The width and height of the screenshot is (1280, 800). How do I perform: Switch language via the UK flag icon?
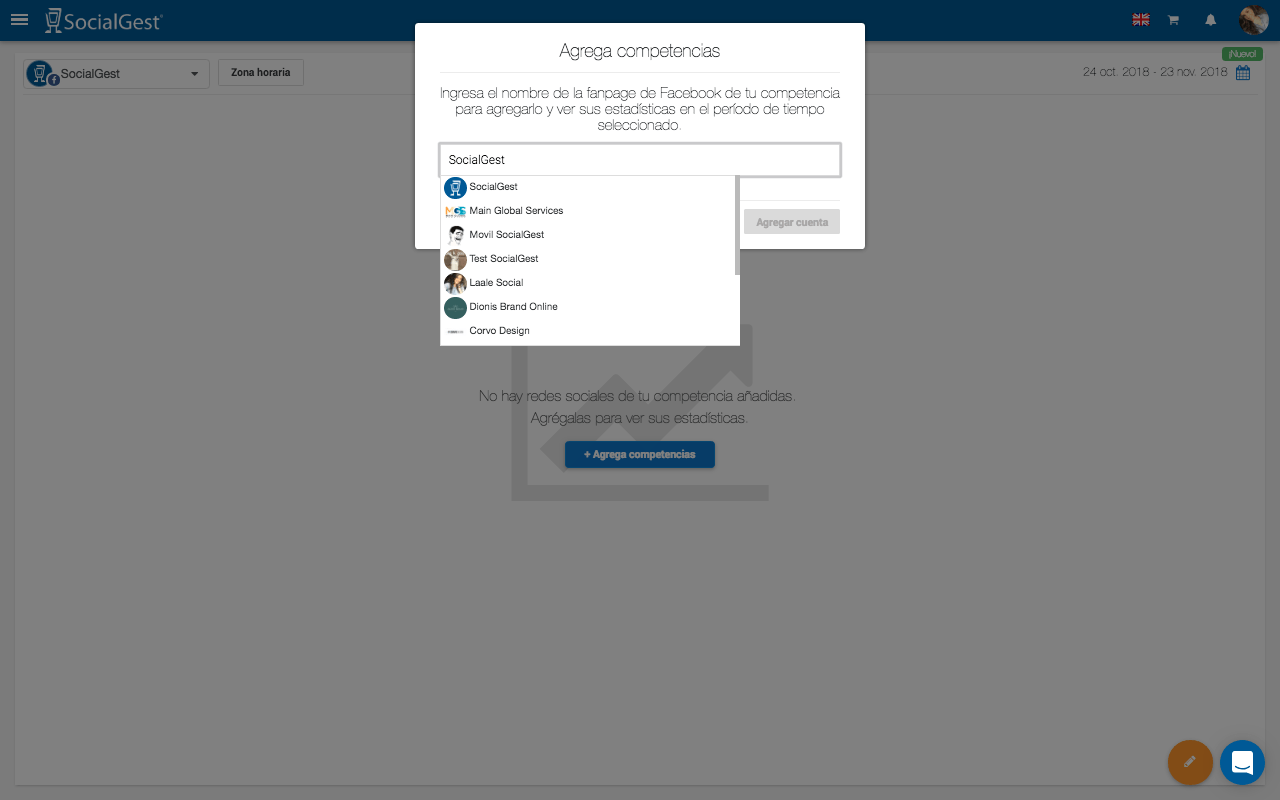click(1140, 20)
